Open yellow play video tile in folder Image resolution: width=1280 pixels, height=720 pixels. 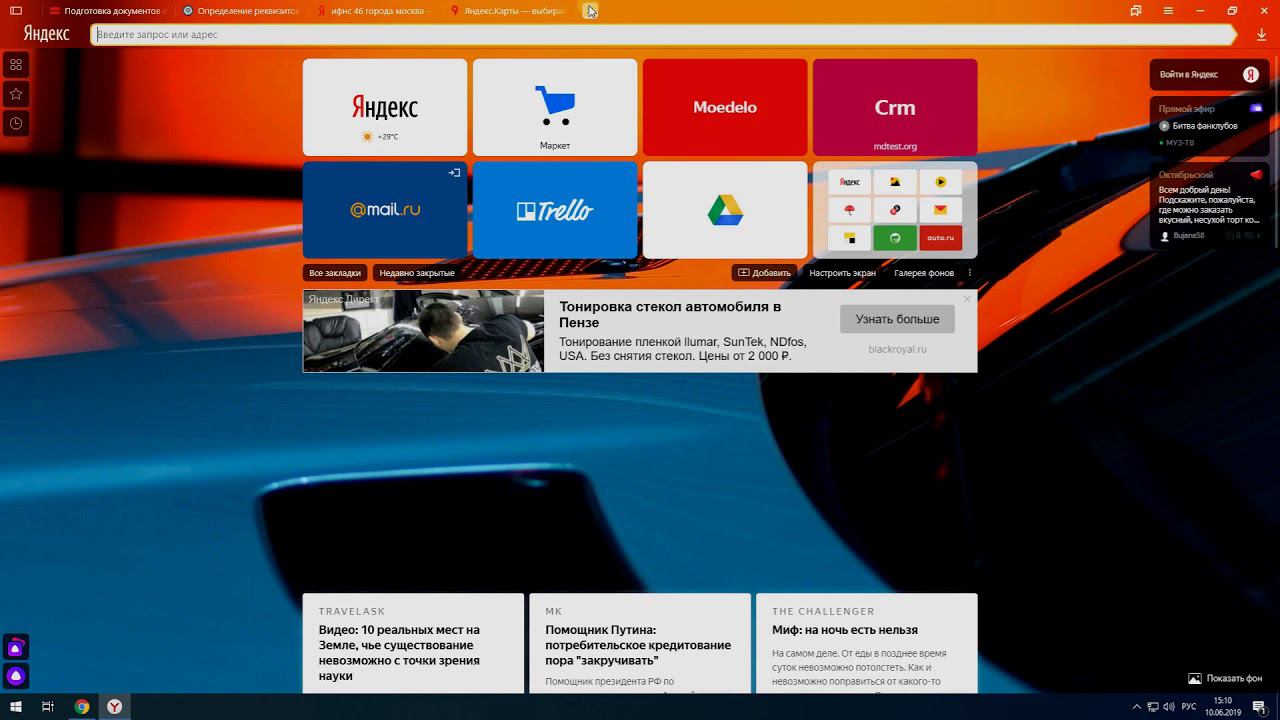pos(940,182)
